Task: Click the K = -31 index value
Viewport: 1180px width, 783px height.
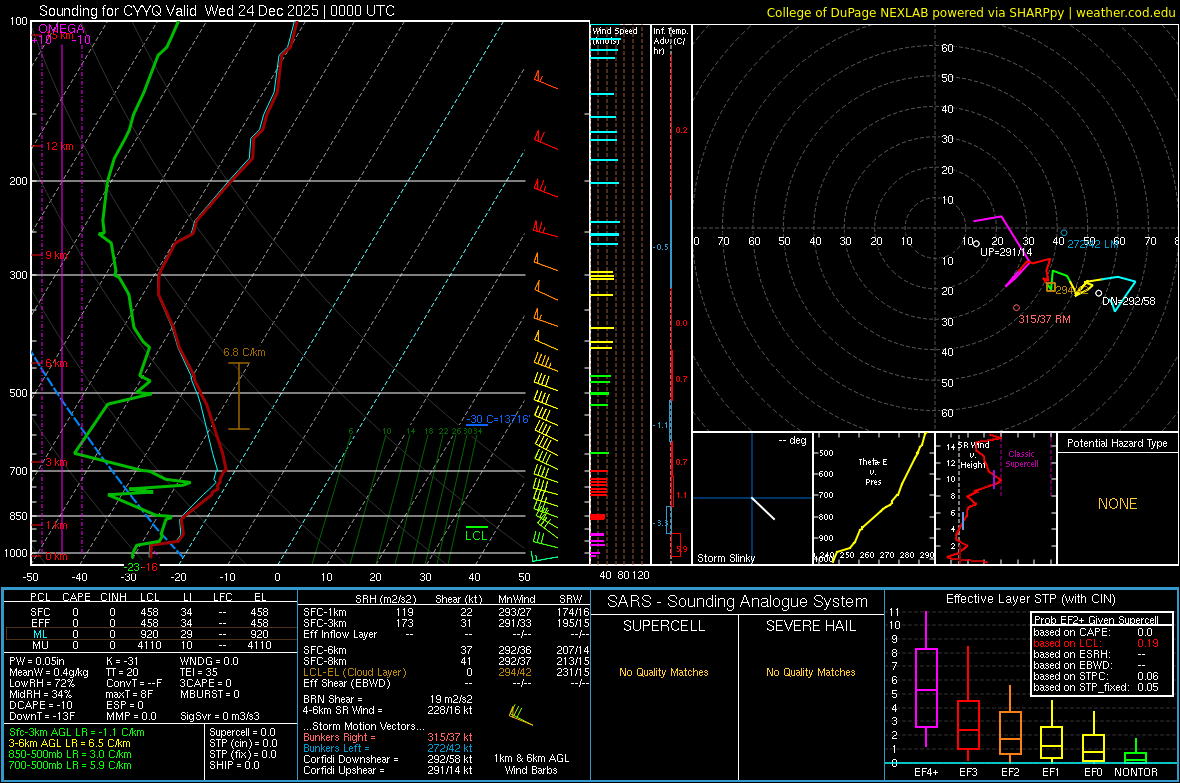Action: tap(122, 661)
